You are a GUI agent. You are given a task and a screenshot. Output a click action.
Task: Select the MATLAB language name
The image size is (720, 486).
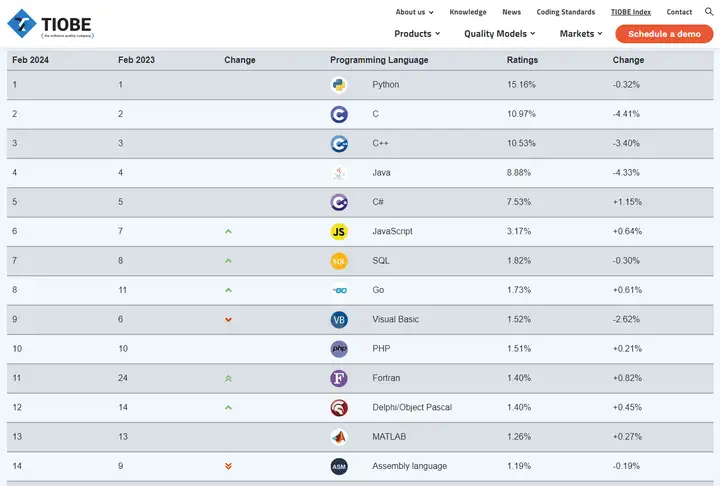[x=389, y=437]
